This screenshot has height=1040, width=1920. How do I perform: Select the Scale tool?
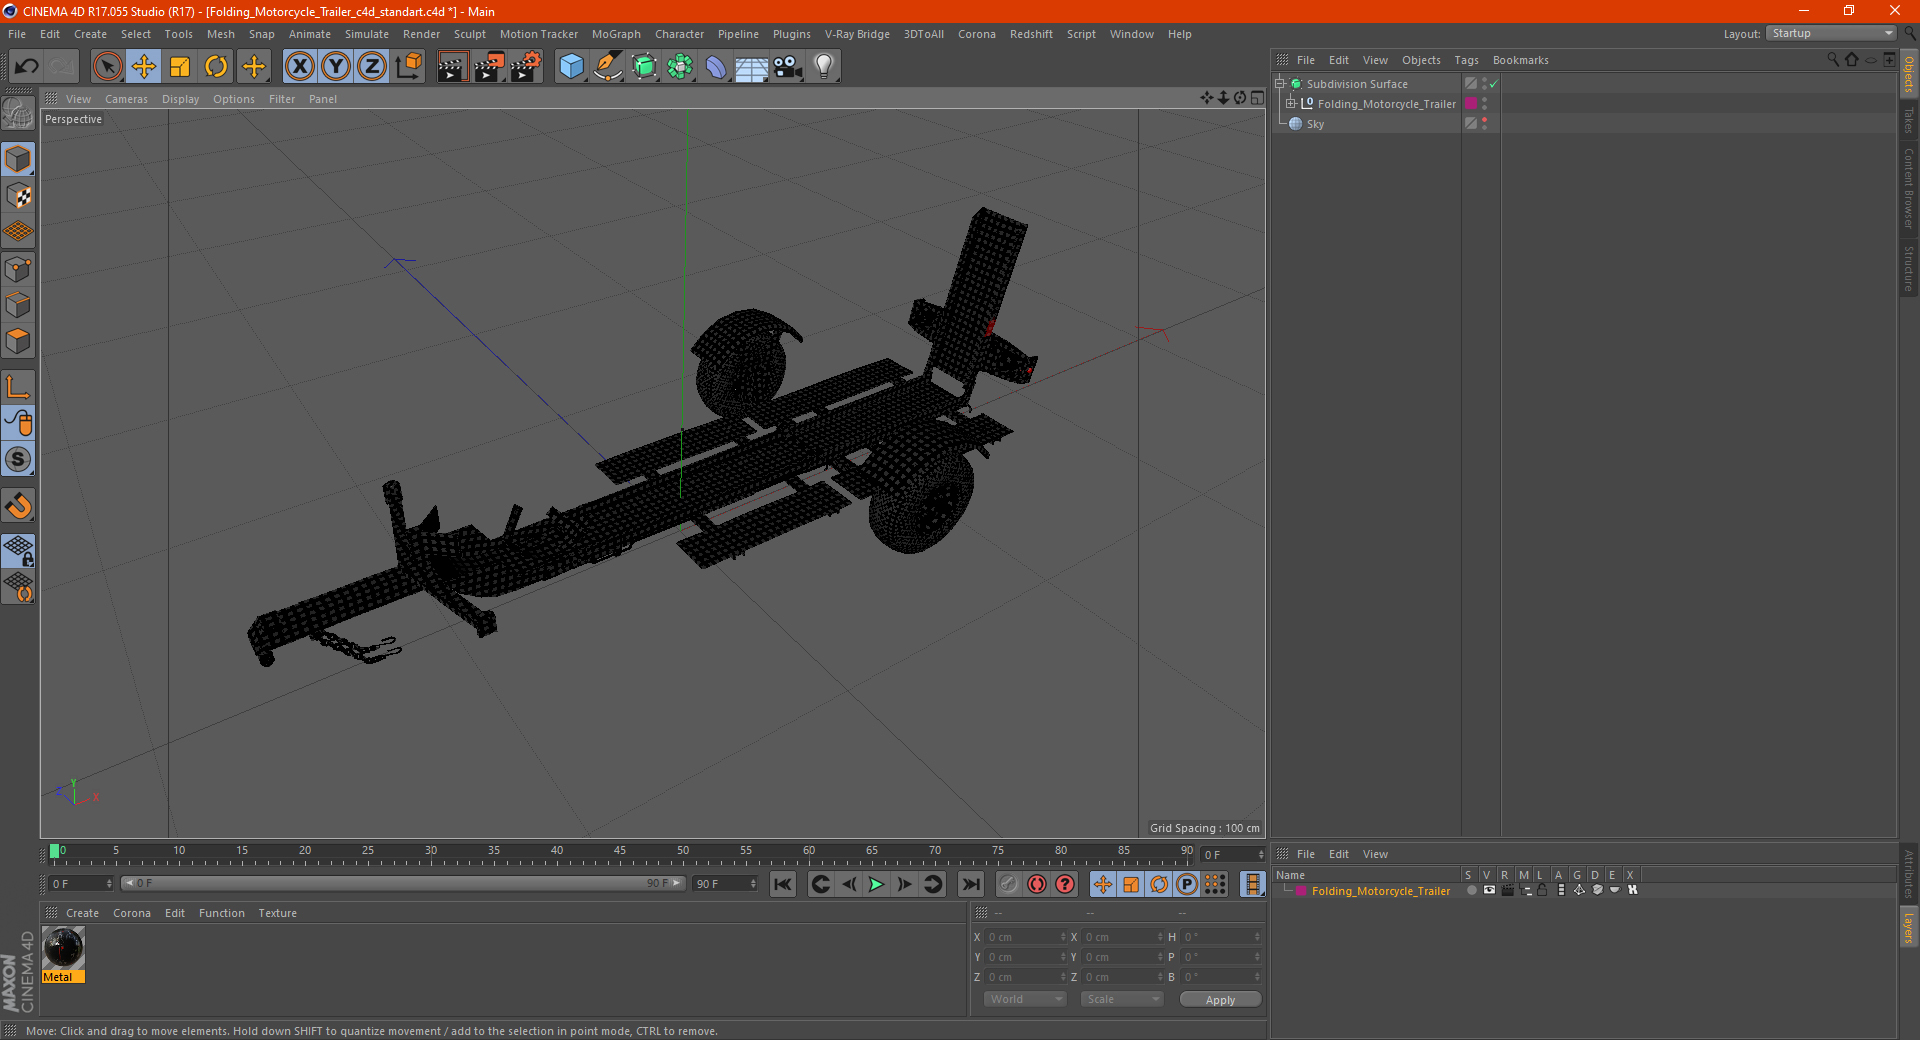point(180,67)
